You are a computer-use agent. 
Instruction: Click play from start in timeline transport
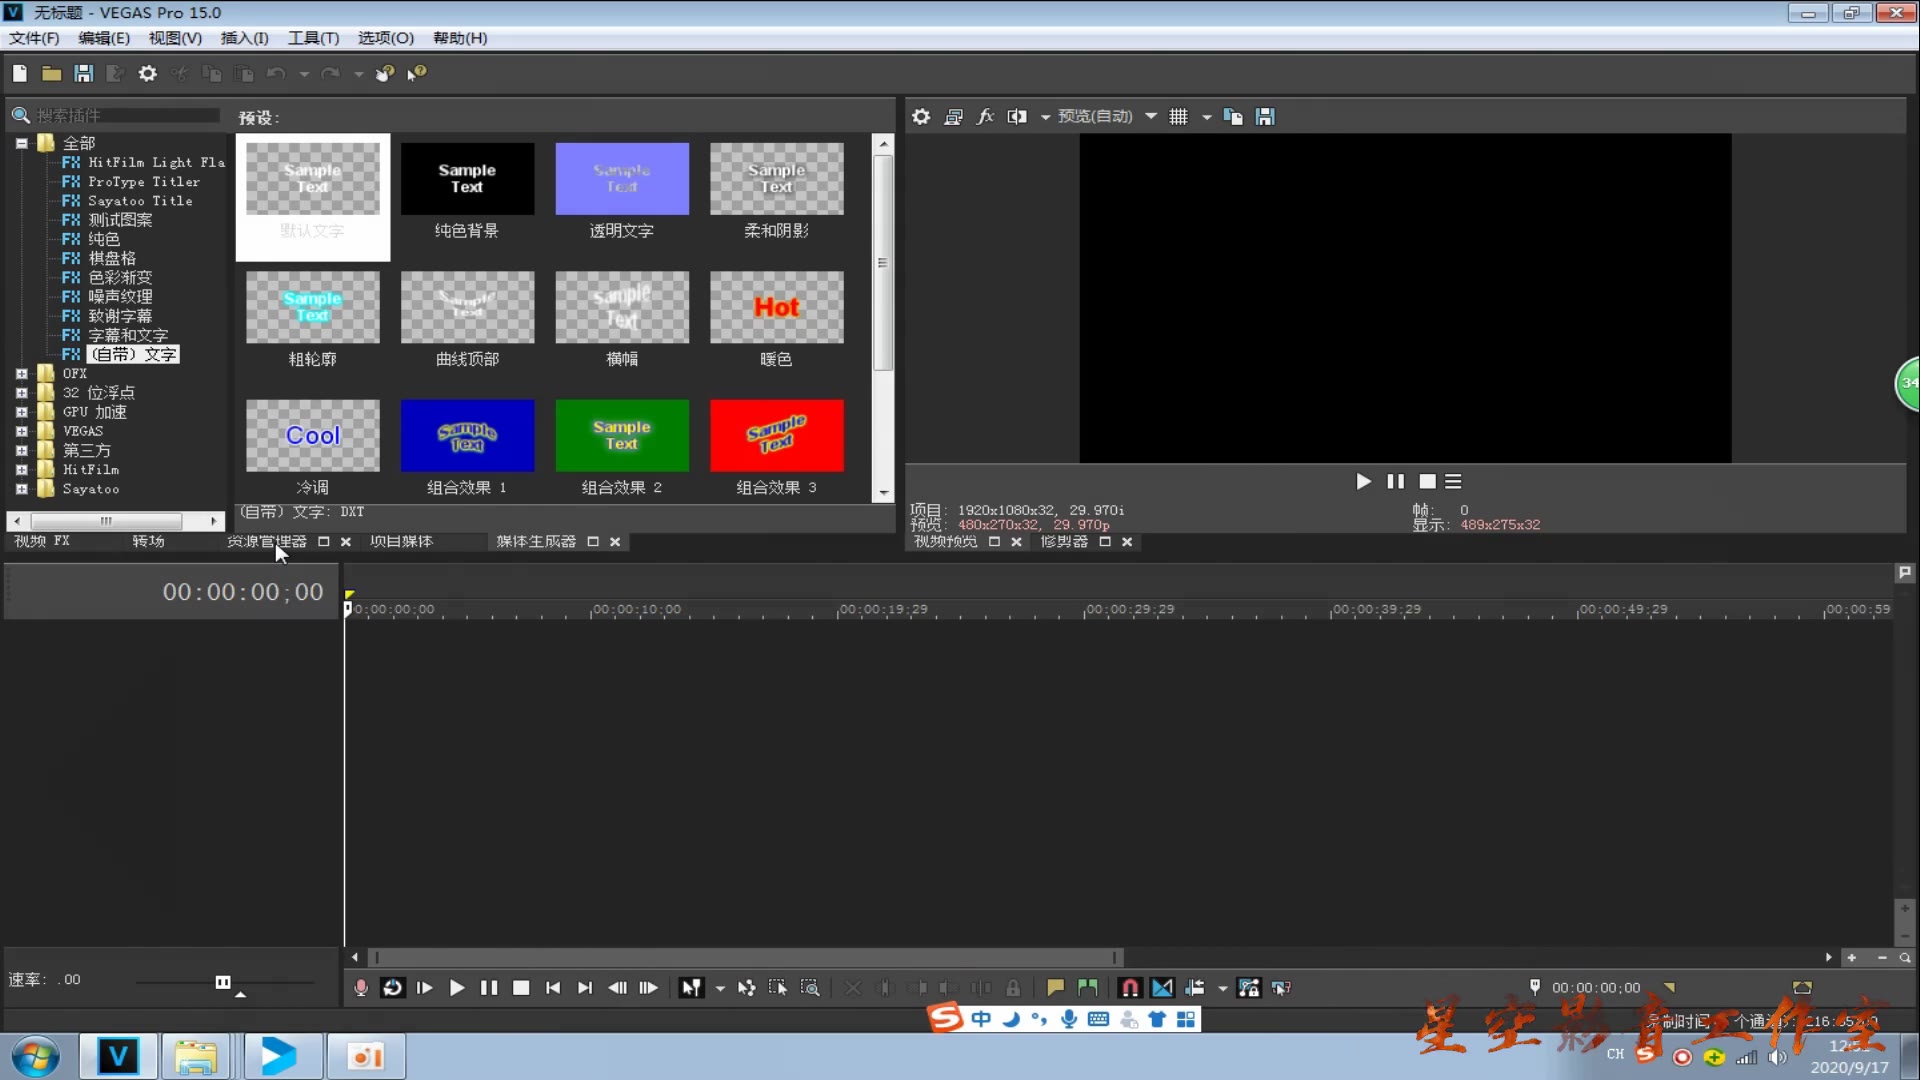pos(425,988)
